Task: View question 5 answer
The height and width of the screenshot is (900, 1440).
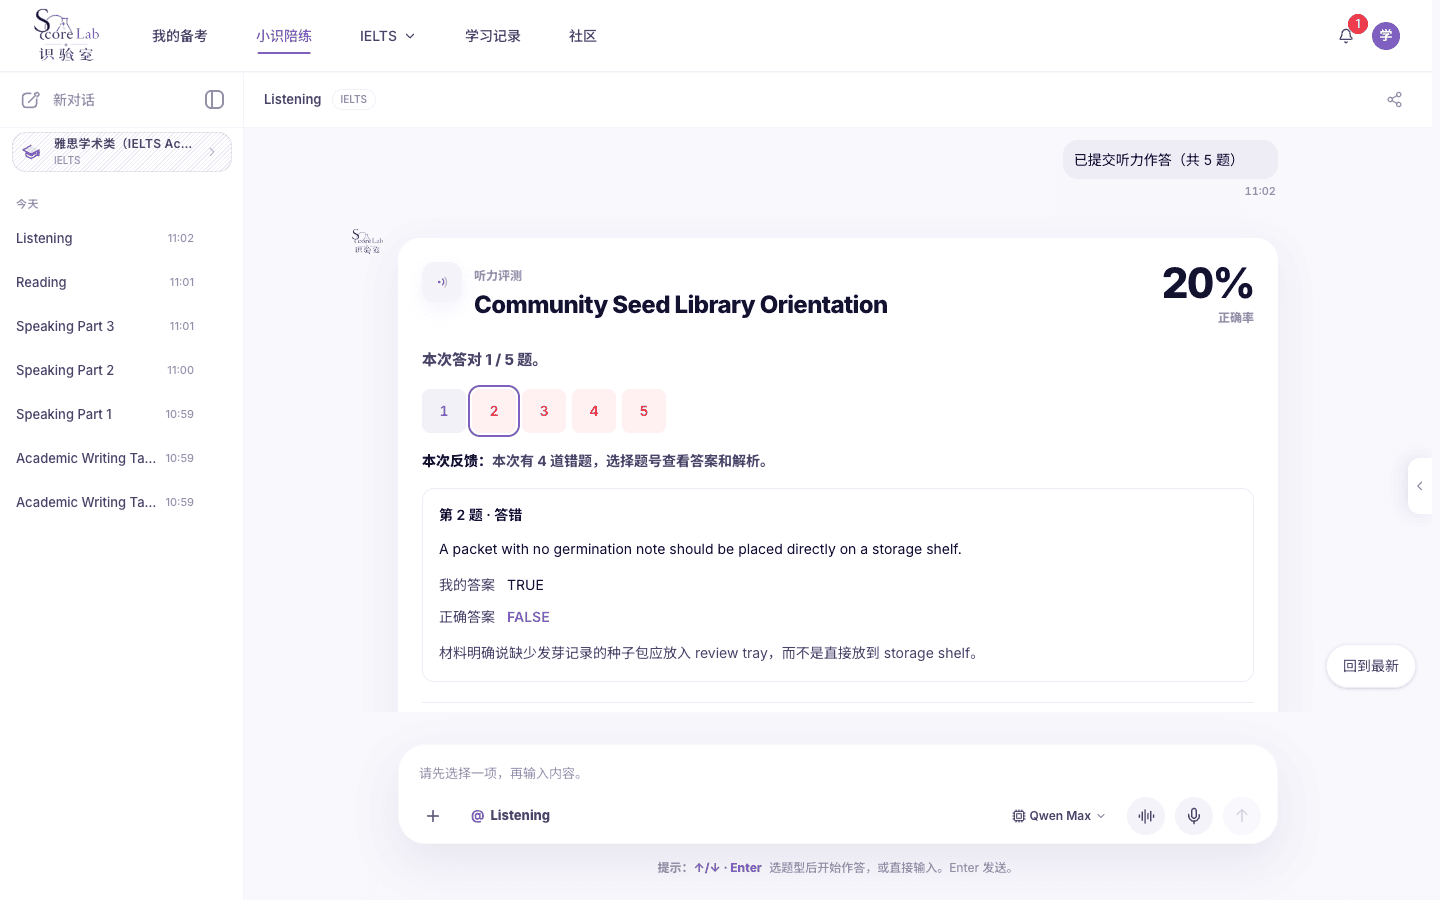Action: (x=644, y=411)
